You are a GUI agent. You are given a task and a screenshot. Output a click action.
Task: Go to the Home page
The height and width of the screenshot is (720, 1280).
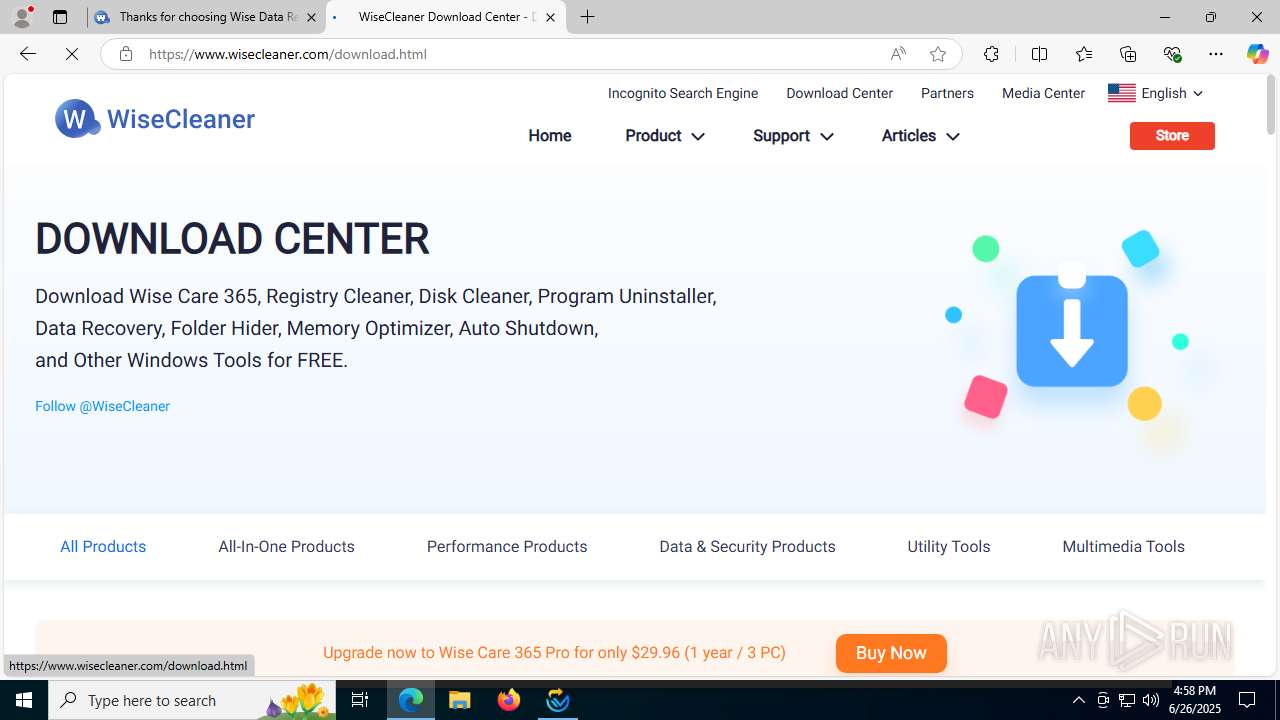point(550,136)
